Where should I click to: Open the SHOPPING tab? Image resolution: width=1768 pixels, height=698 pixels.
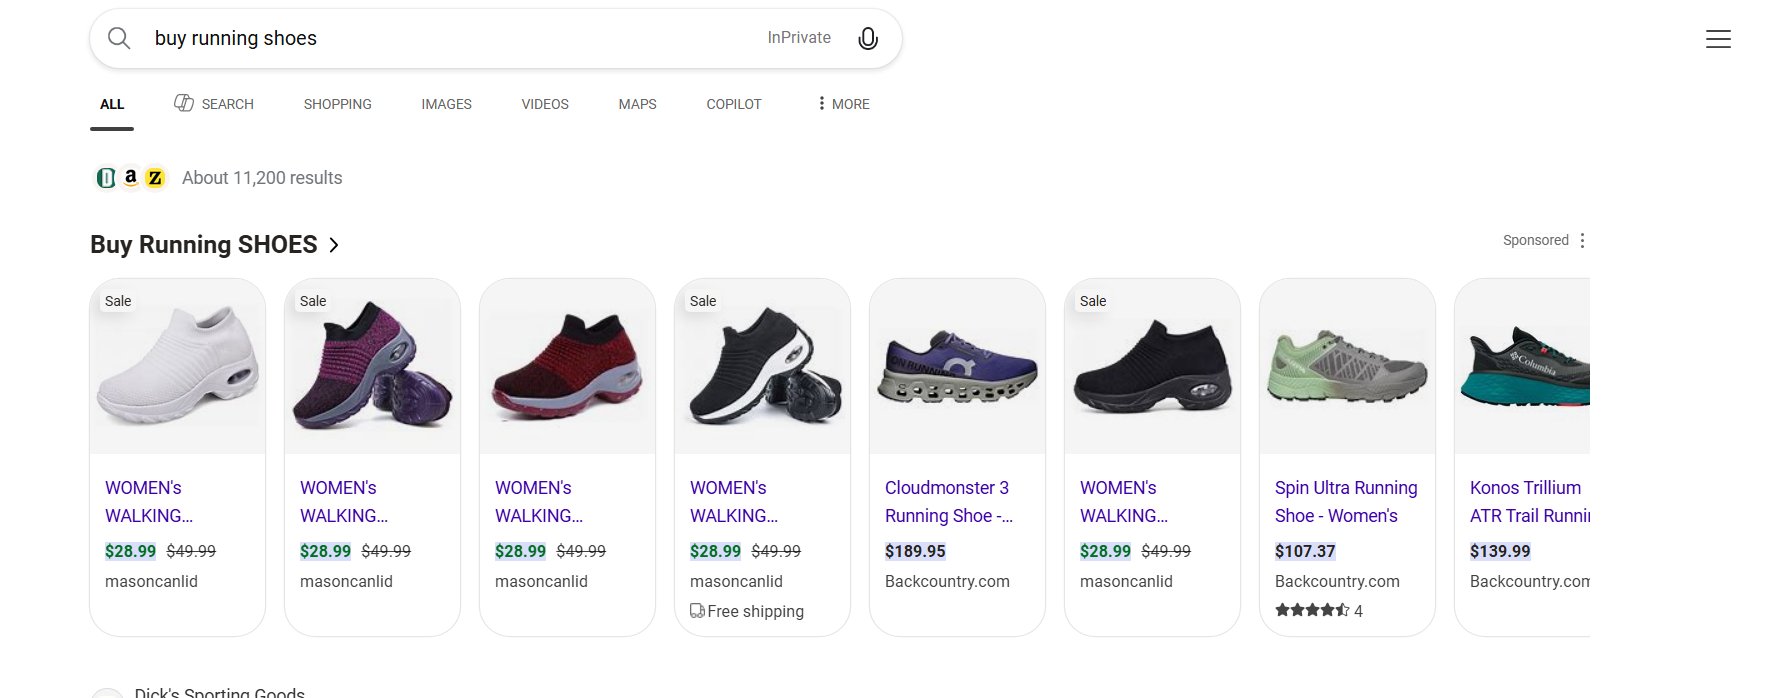[x=337, y=104]
